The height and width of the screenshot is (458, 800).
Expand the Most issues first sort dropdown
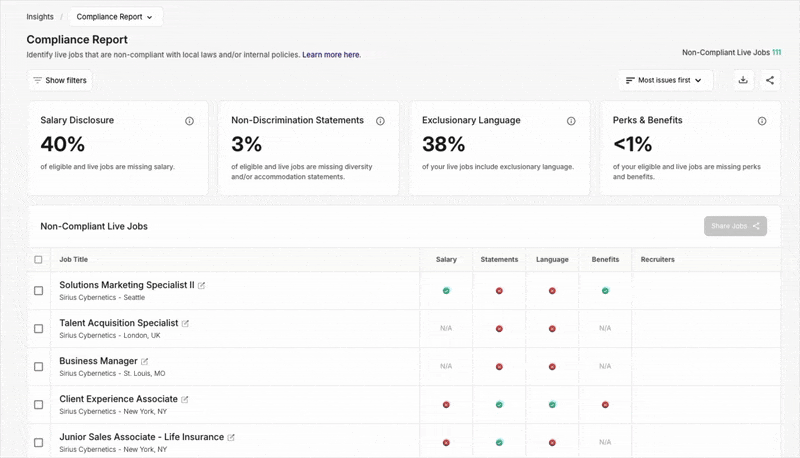(x=664, y=80)
